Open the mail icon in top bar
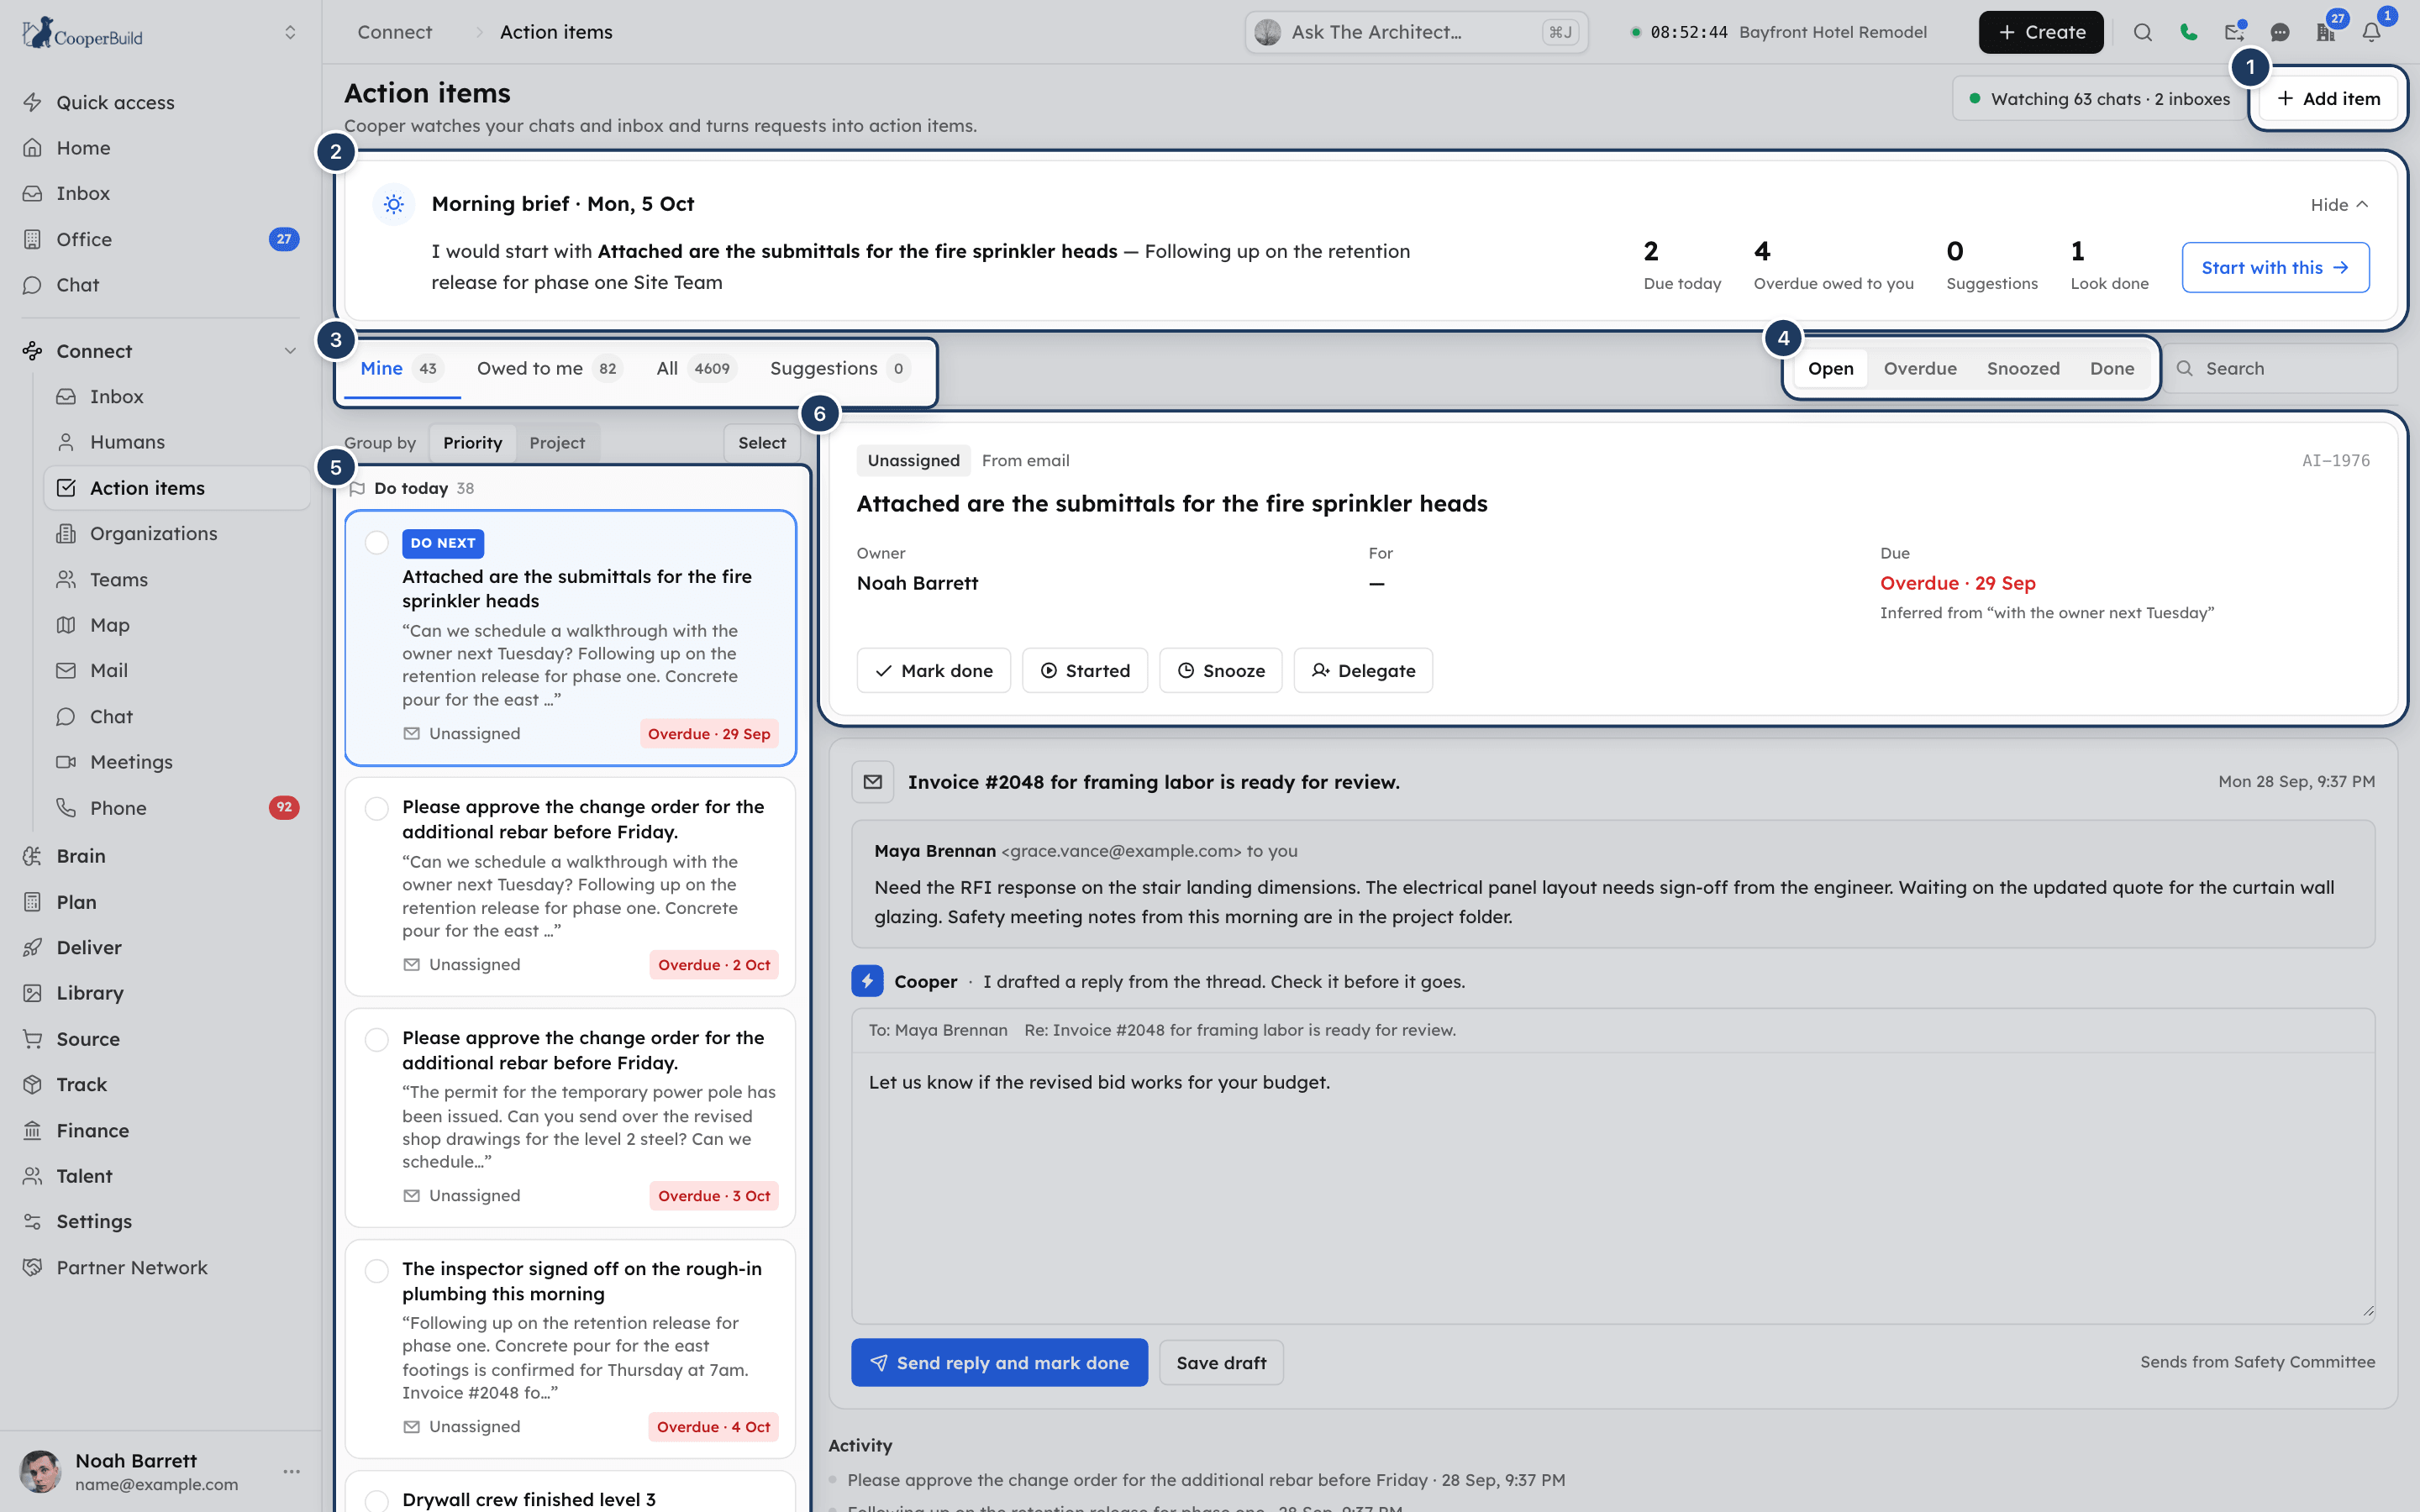2420x1512 pixels. click(2234, 32)
